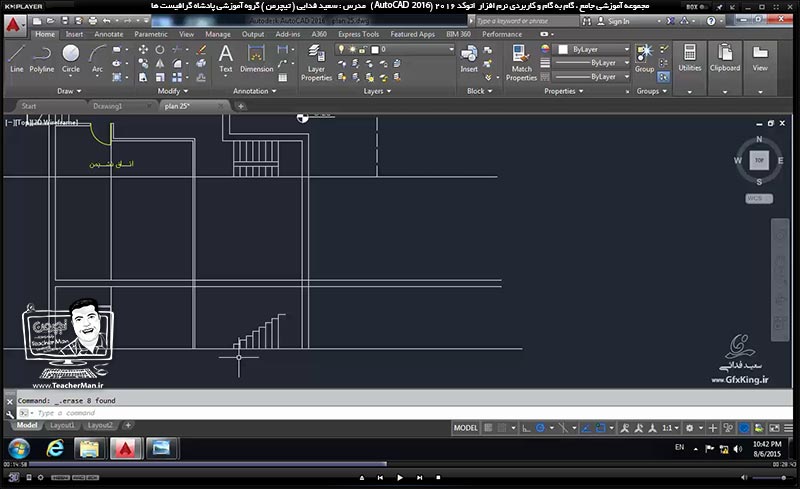Toggle snap mode in status bar

502,428
